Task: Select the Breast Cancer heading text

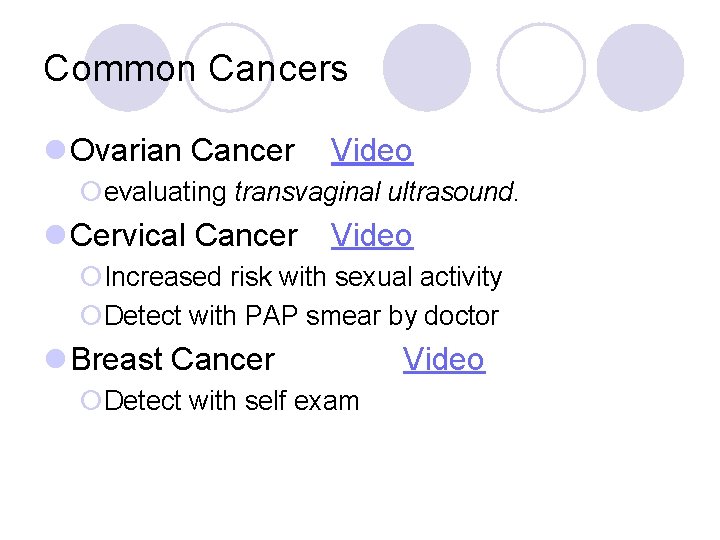Action: coord(173,360)
